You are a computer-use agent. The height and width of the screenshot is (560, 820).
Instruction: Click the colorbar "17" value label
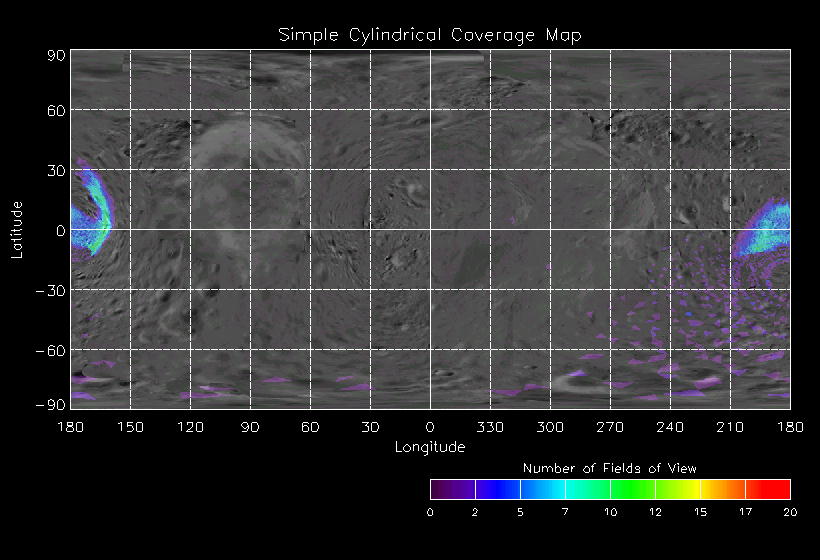pos(745,512)
